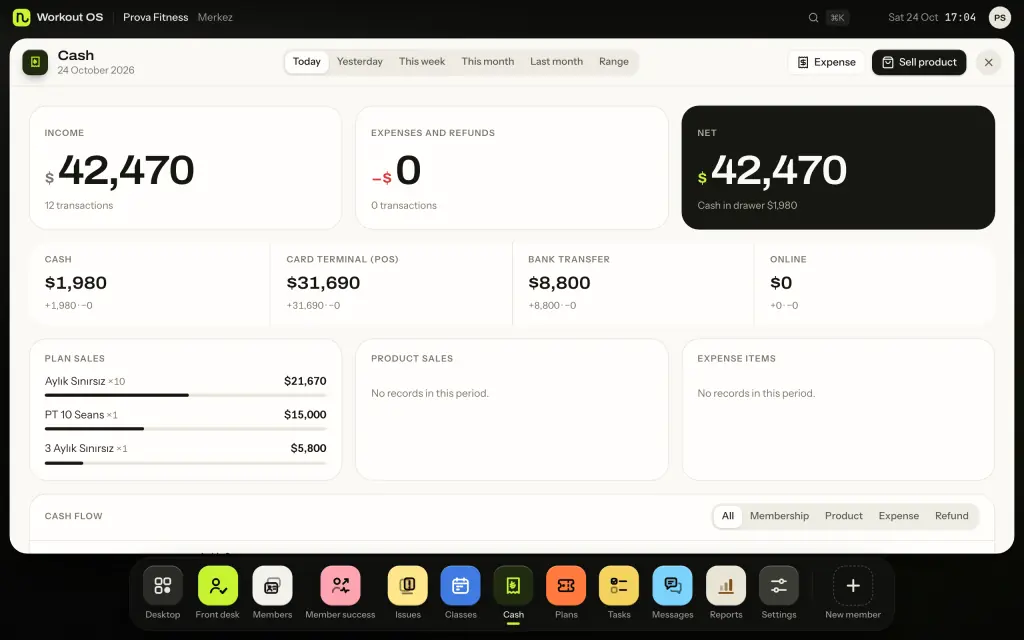Open the Issues dock icon
The height and width of the screenshot is (640, 1024).
408,586
